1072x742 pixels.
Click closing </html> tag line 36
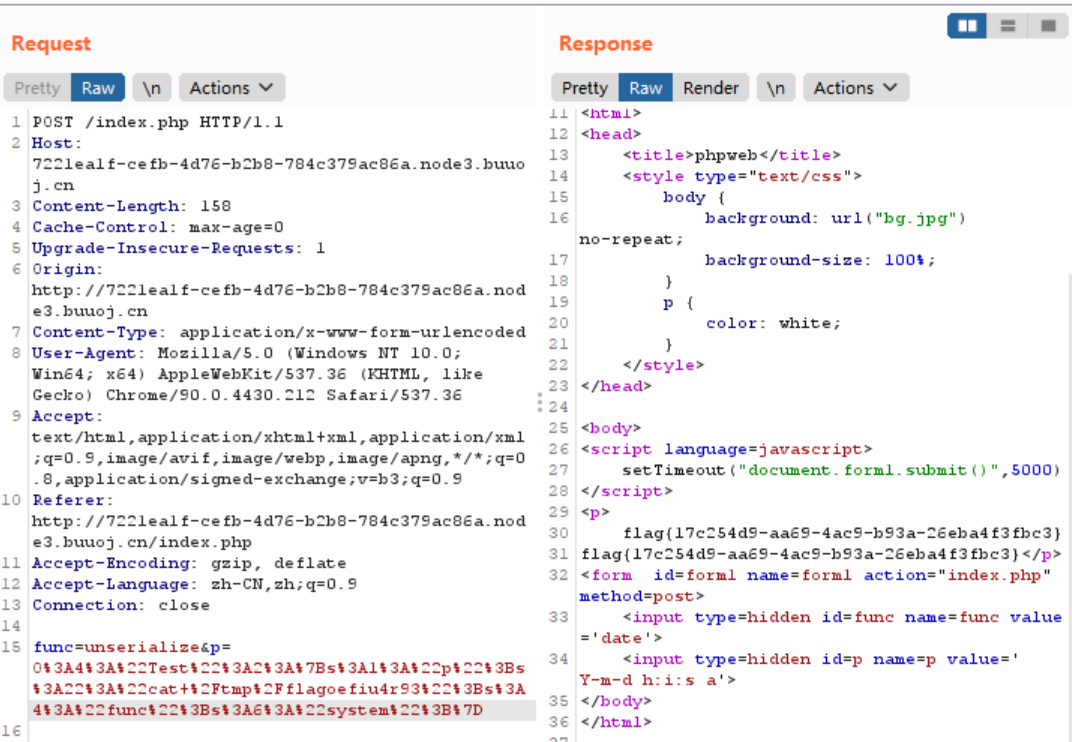[x=616, y=722]
